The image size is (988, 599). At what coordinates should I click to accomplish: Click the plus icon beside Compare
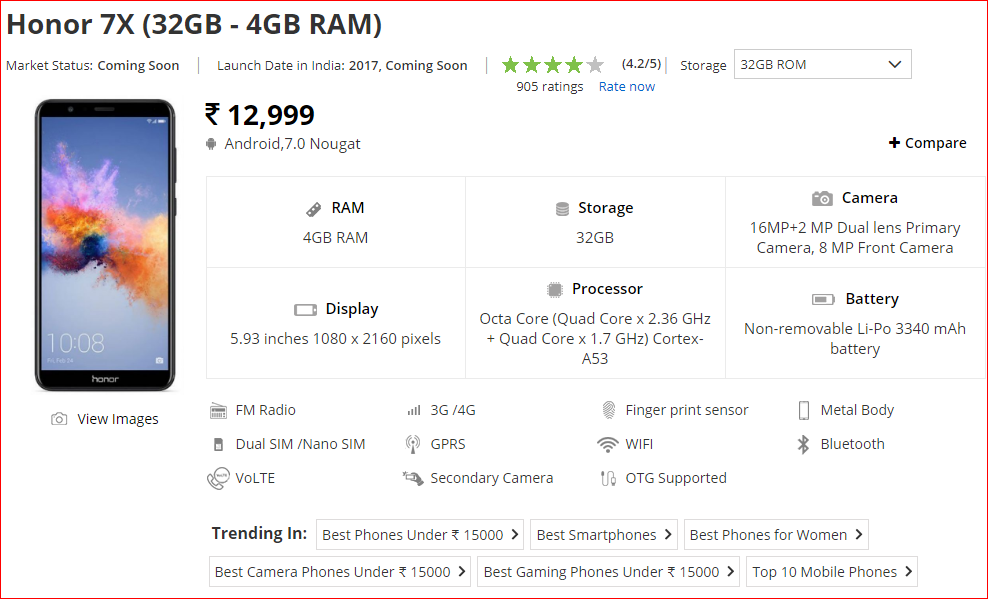coord(894,143)
